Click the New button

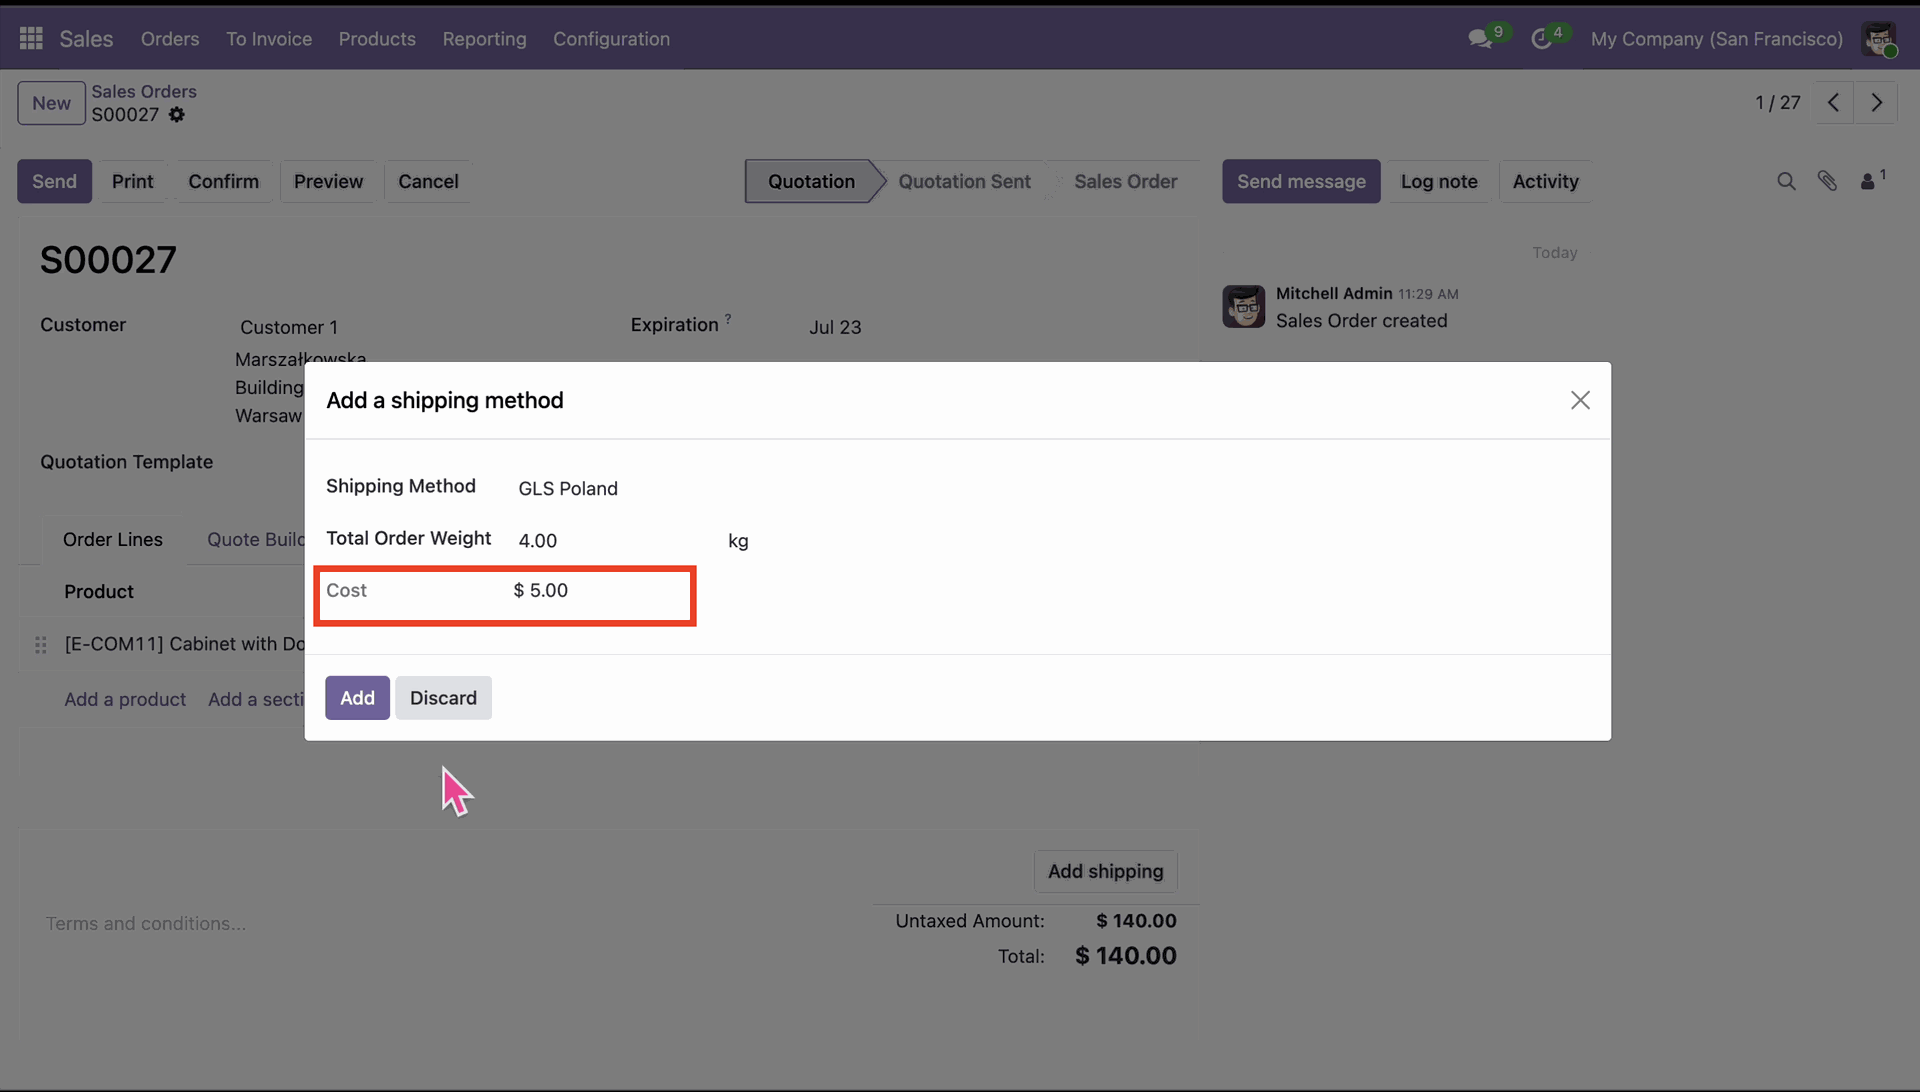[51, 103]
